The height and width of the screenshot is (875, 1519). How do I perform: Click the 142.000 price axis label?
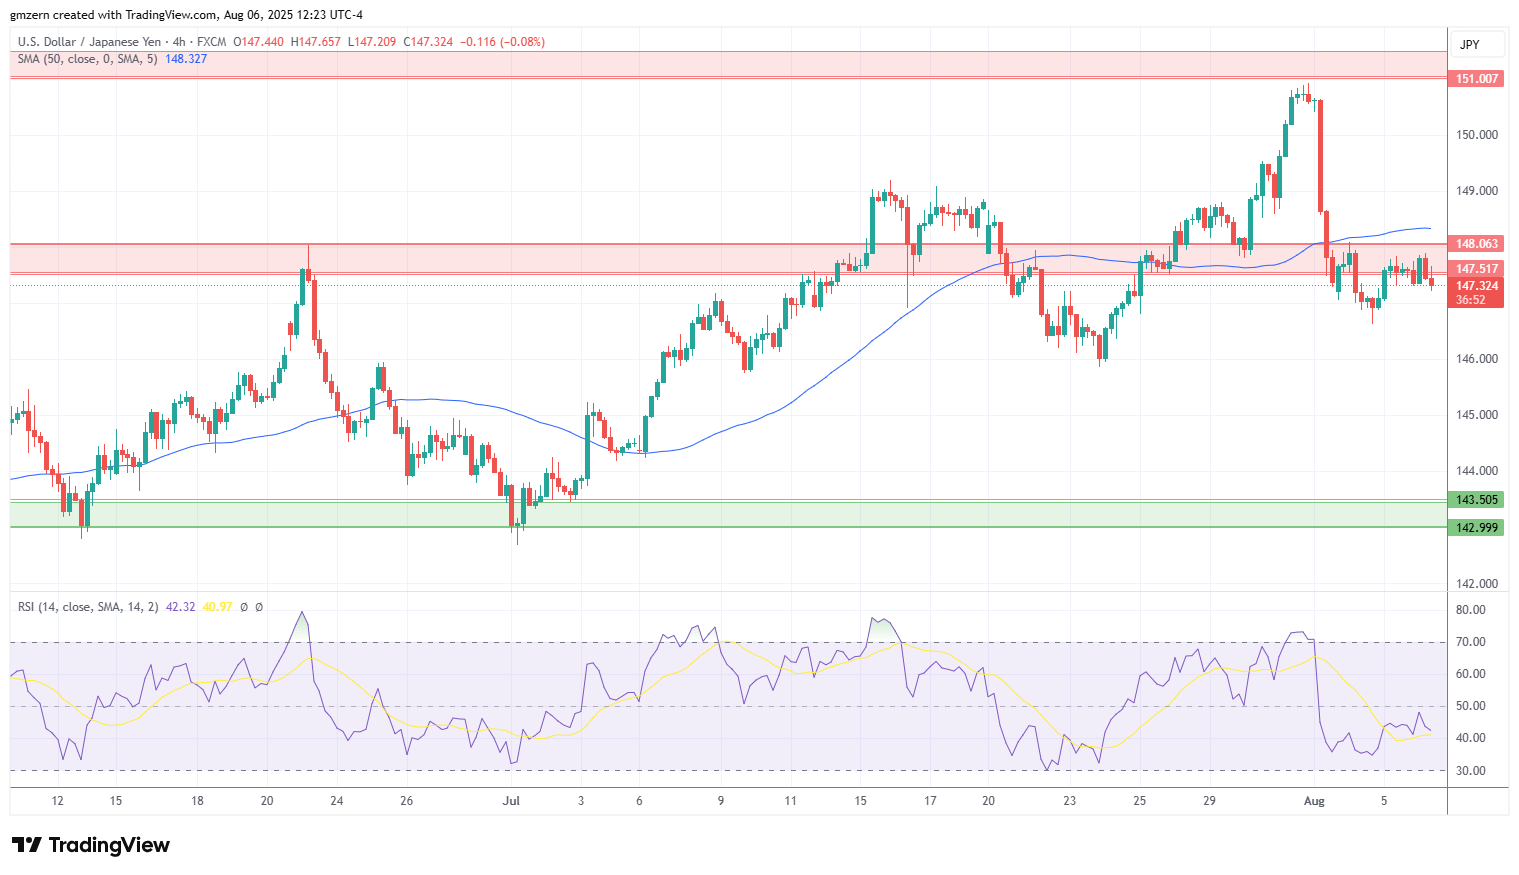coord(1476,584)
